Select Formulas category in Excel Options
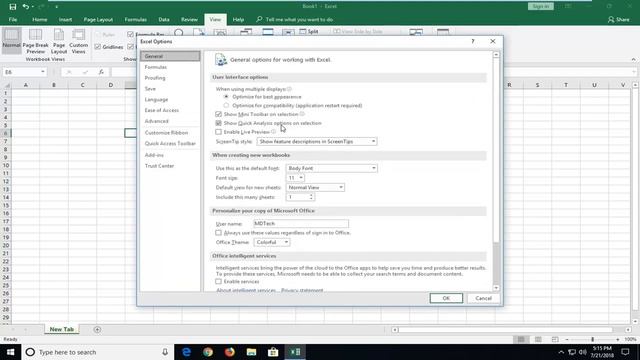640x360 pixels. click(156, 67)
